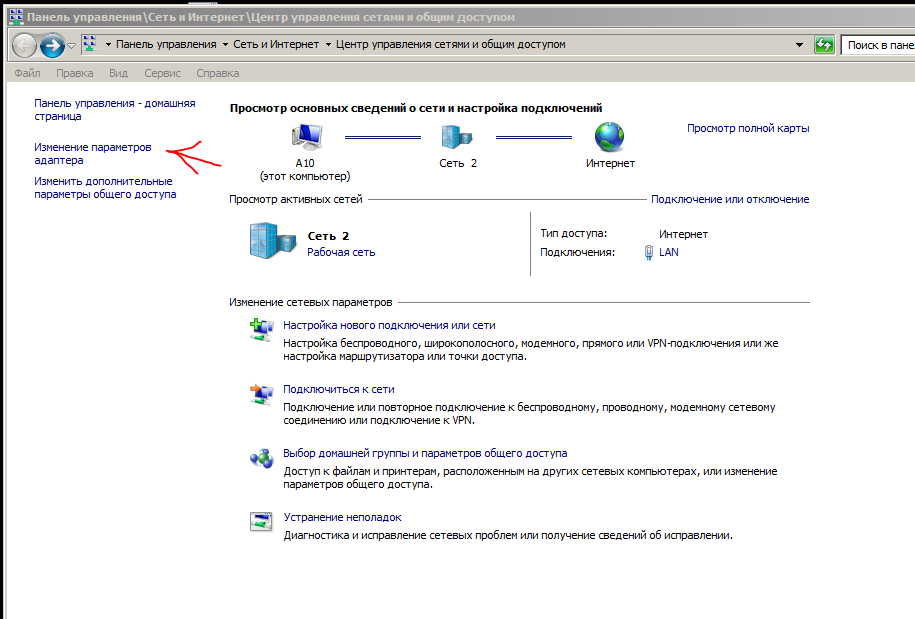Click the LAN connection link

[x=668, y=252]
